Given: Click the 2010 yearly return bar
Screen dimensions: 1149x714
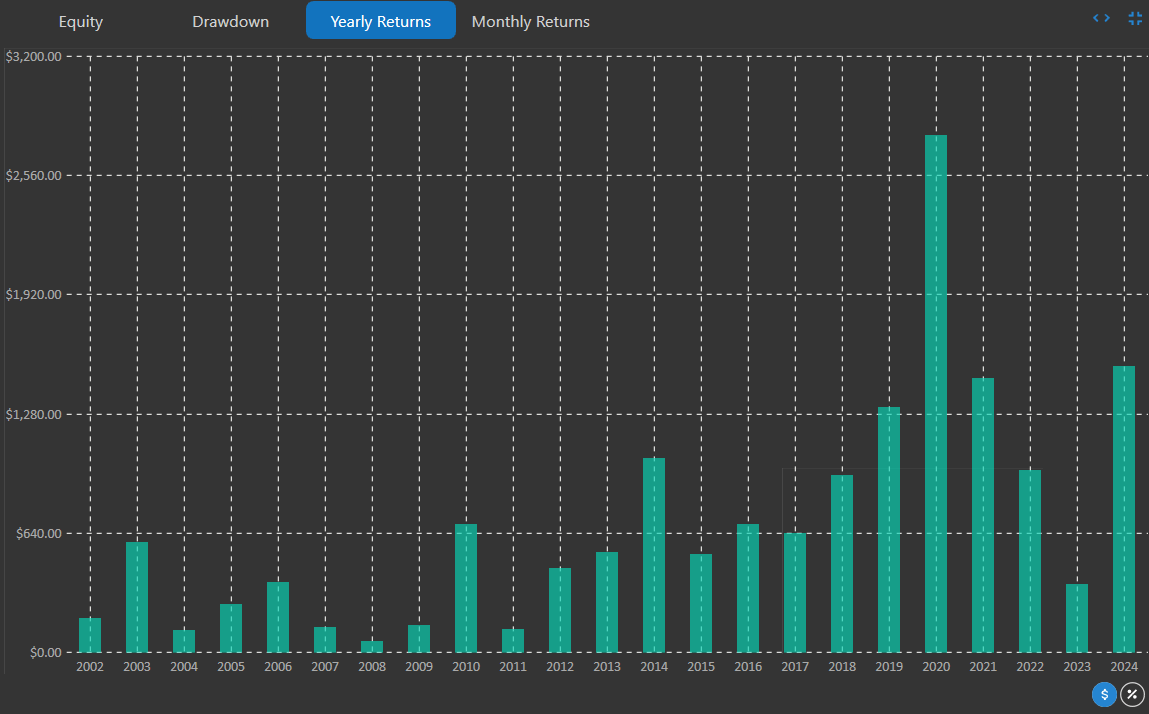Looking at the screenshot, I should coord(466,588).
